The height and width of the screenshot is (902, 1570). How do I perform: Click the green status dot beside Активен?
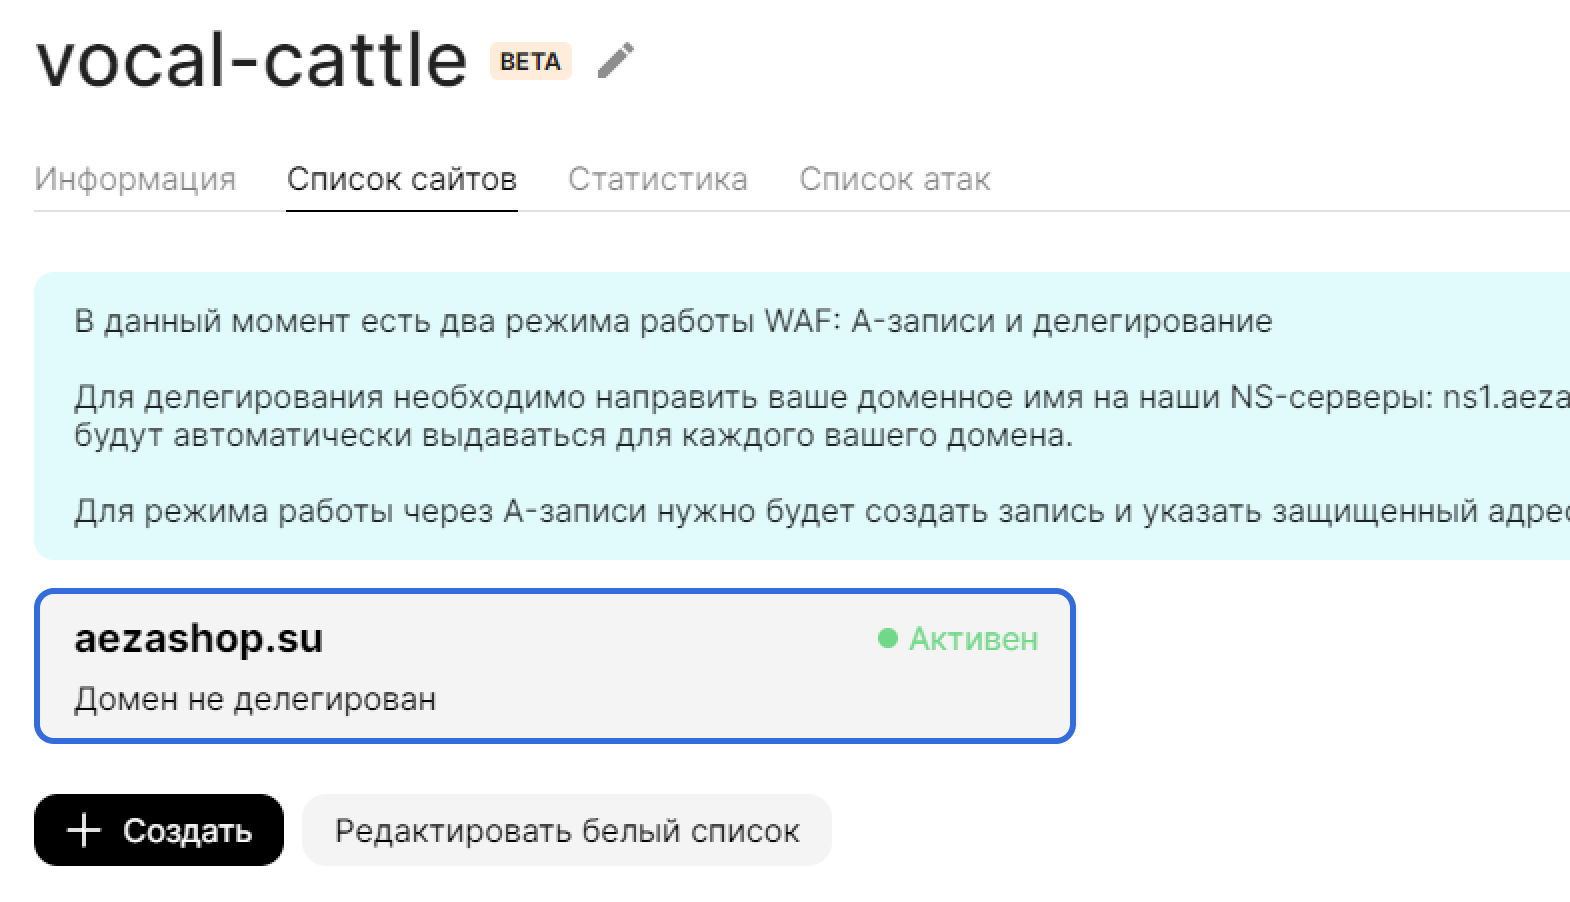pos(887,638)
